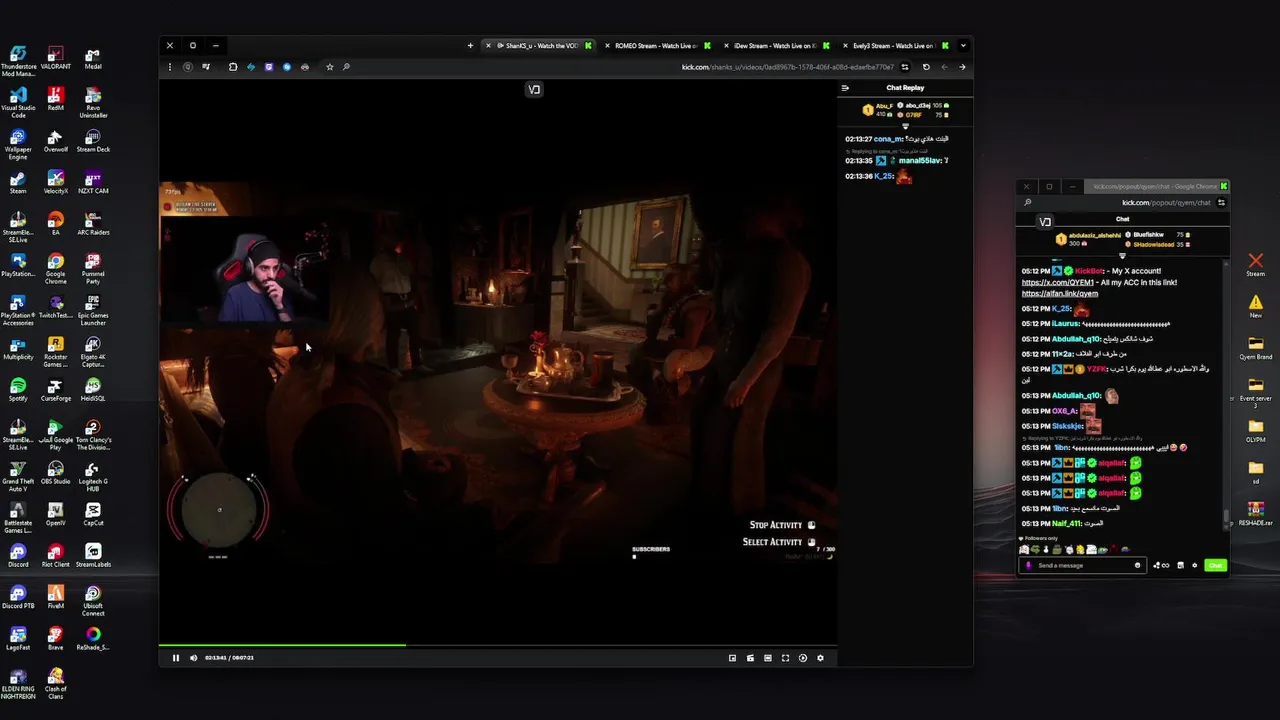Click the message field in popout chat

1082,565
